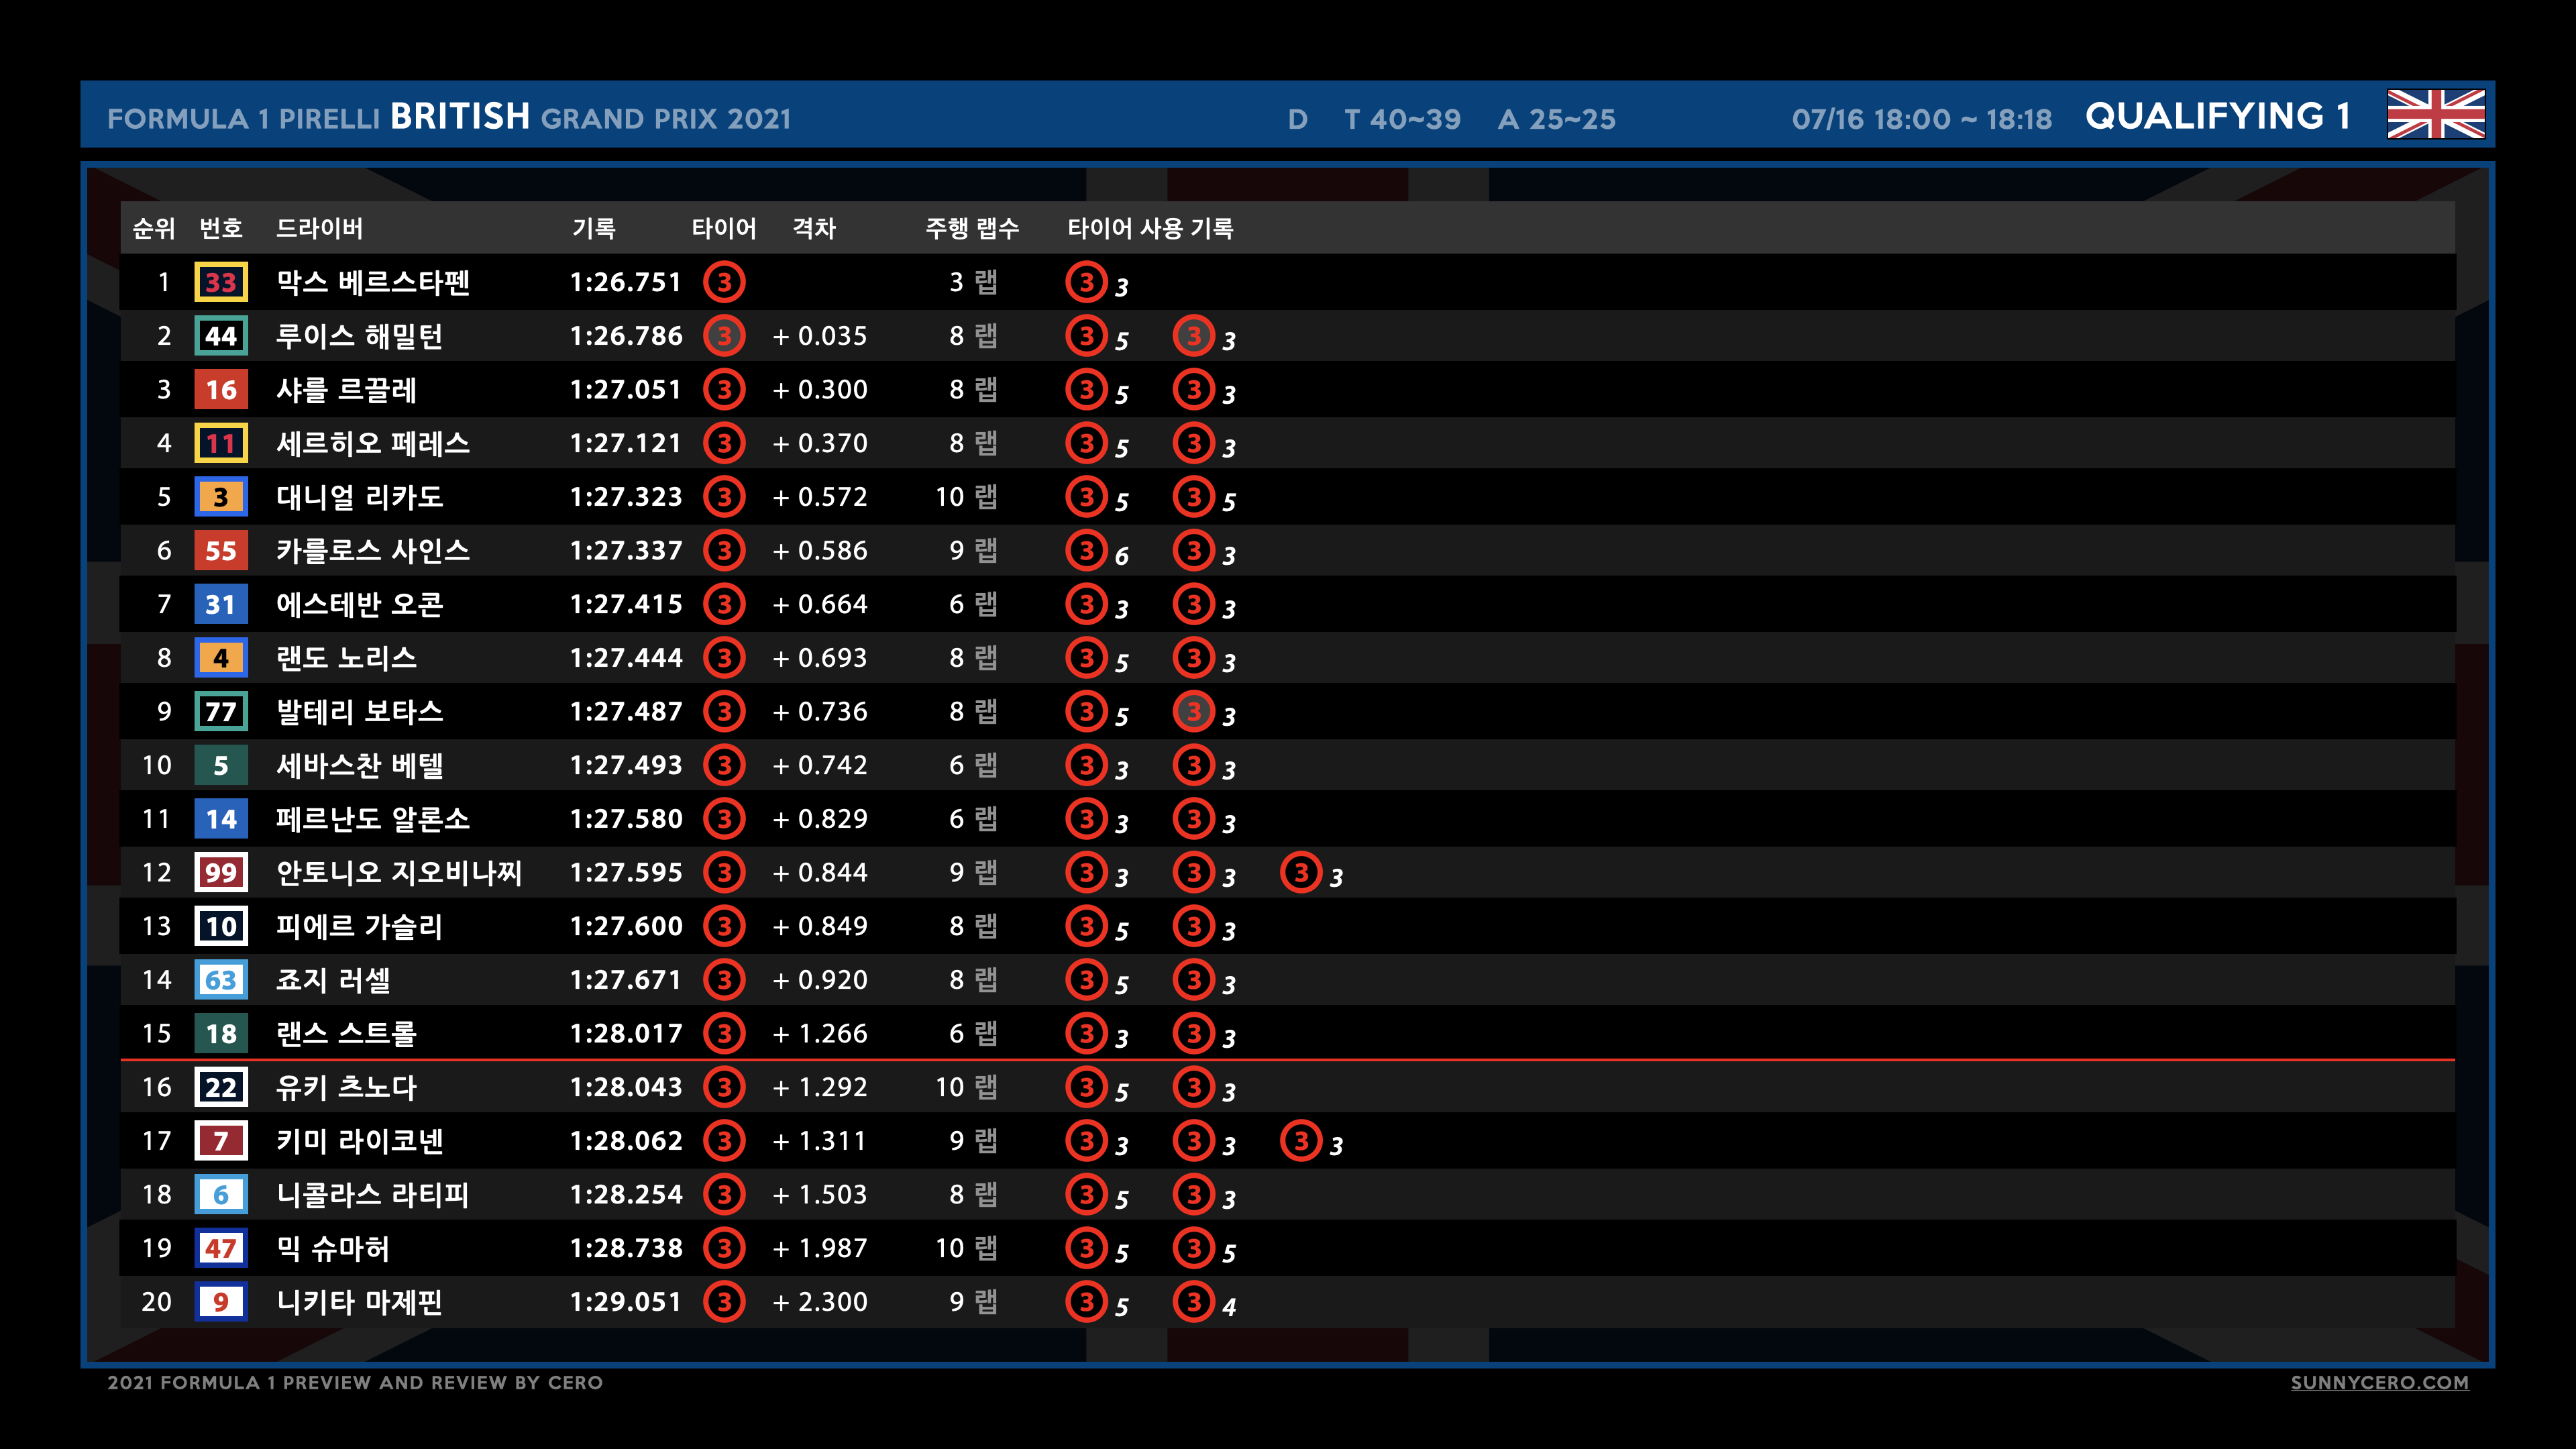
Task: Click car number badge 11 in row 4
Action: [x=221, y=443]
